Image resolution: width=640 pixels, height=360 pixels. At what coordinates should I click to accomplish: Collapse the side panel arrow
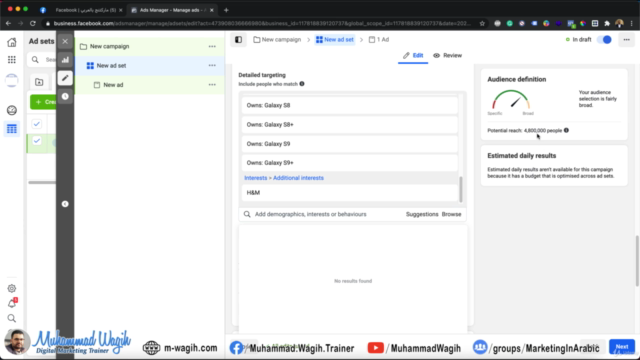[x=65, y=204]
